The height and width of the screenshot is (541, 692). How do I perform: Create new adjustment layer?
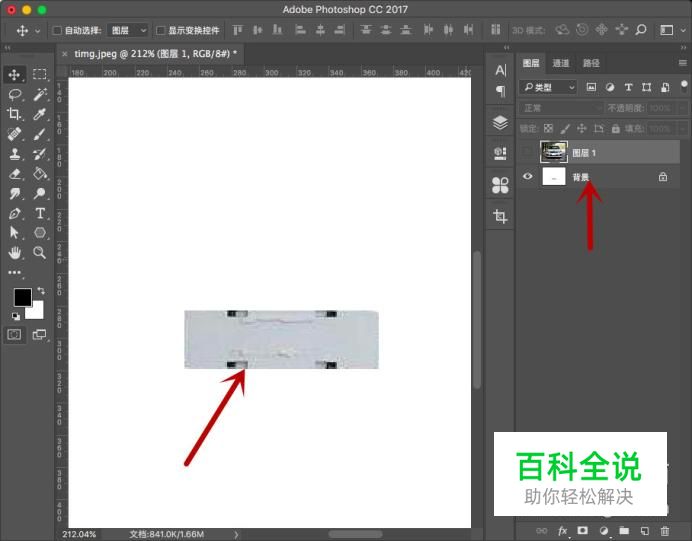click(603, 530)
